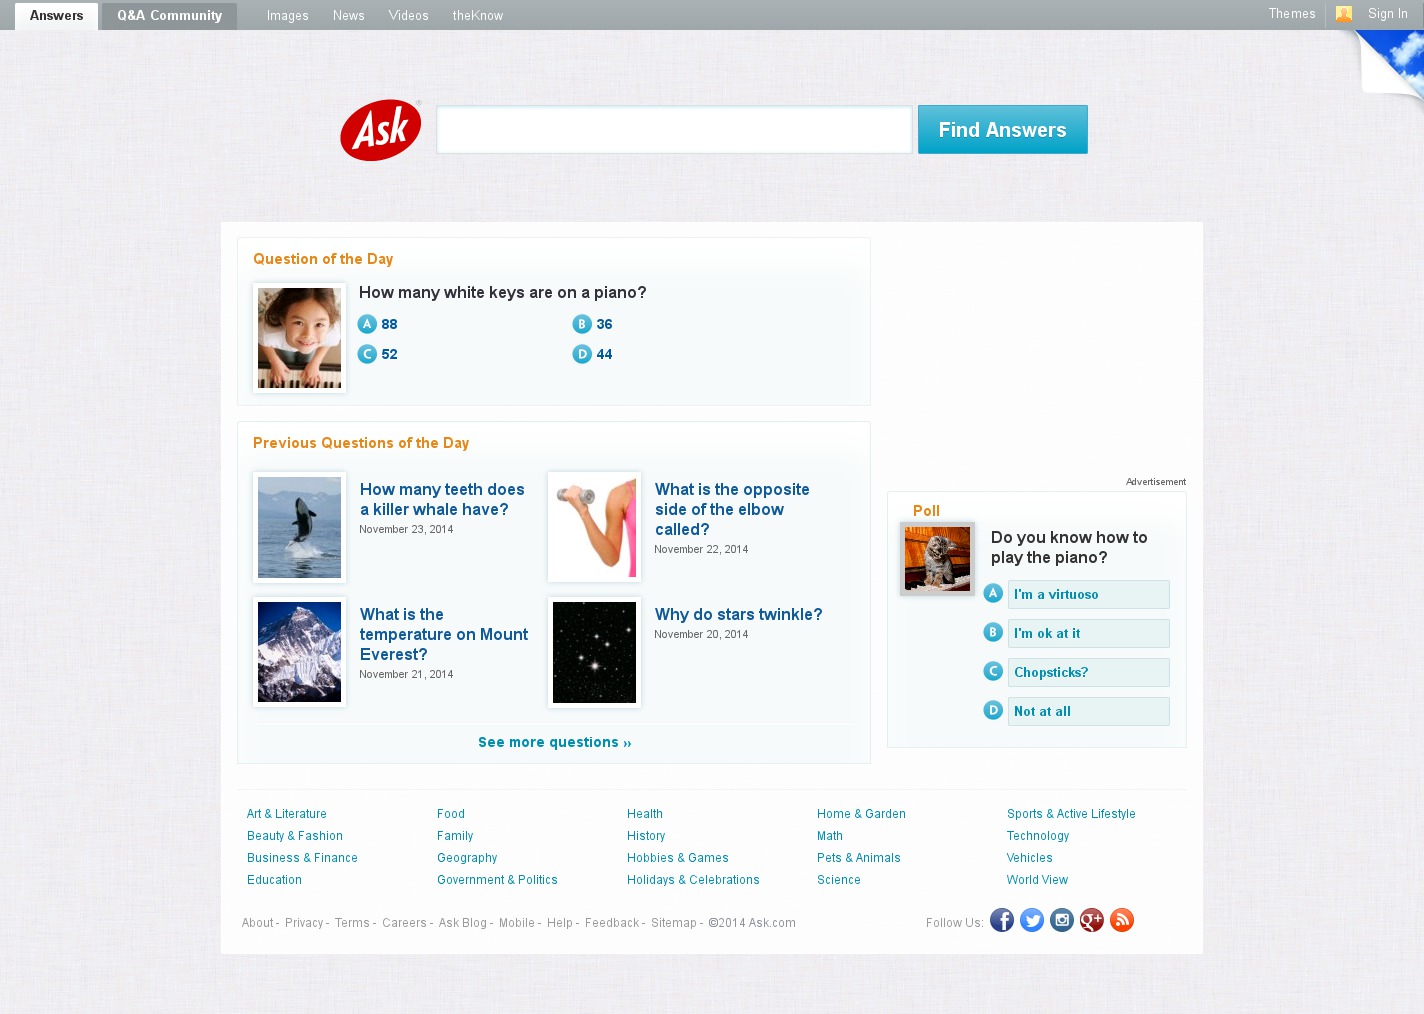Open the Sitemap footer link
The height and width of the screenshot is (1014, 1424).
tap(674, 923)
